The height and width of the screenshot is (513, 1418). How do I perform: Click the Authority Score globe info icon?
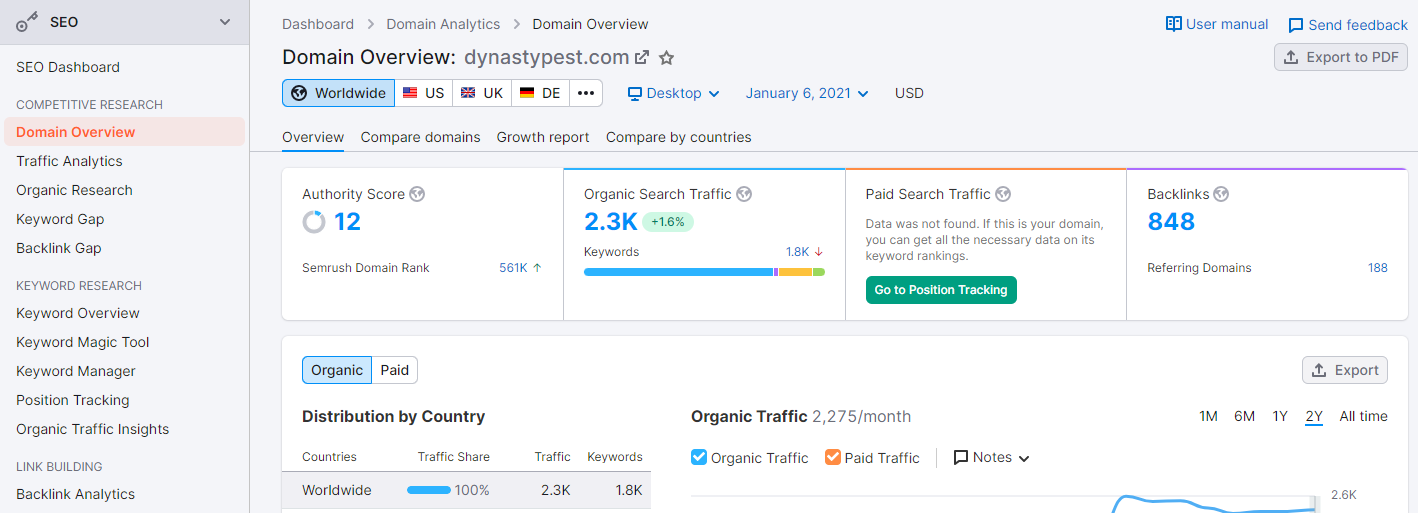pyautogui.click(x=417, y=194)
